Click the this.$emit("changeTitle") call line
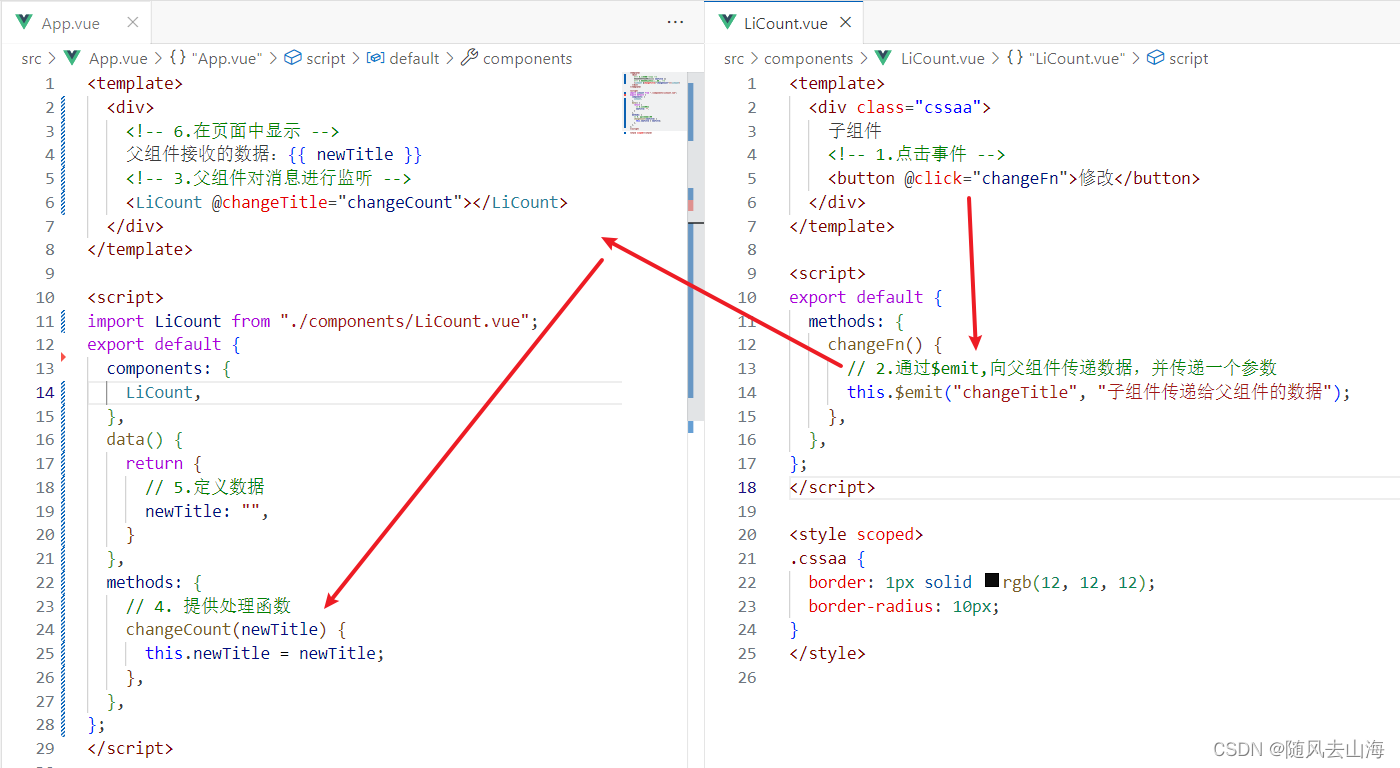1400x768 pixels. (x=1099, y=392)
